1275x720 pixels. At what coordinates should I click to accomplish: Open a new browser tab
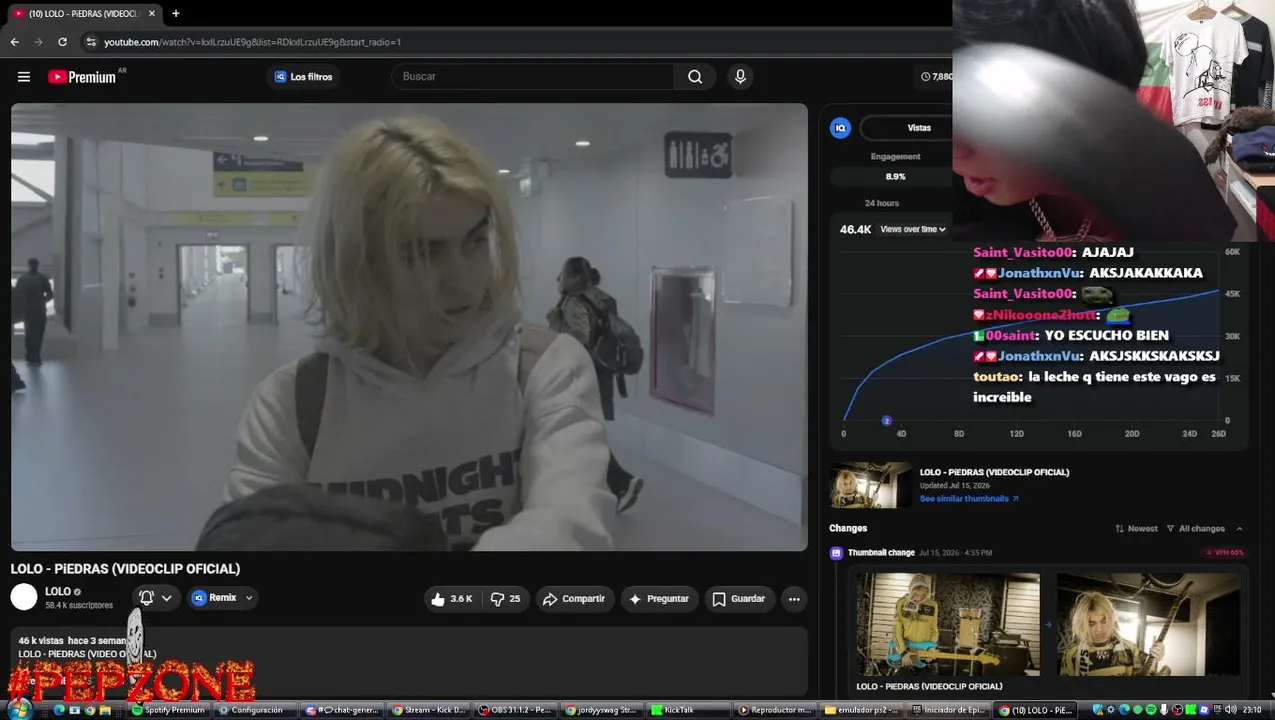pos(176,13)
